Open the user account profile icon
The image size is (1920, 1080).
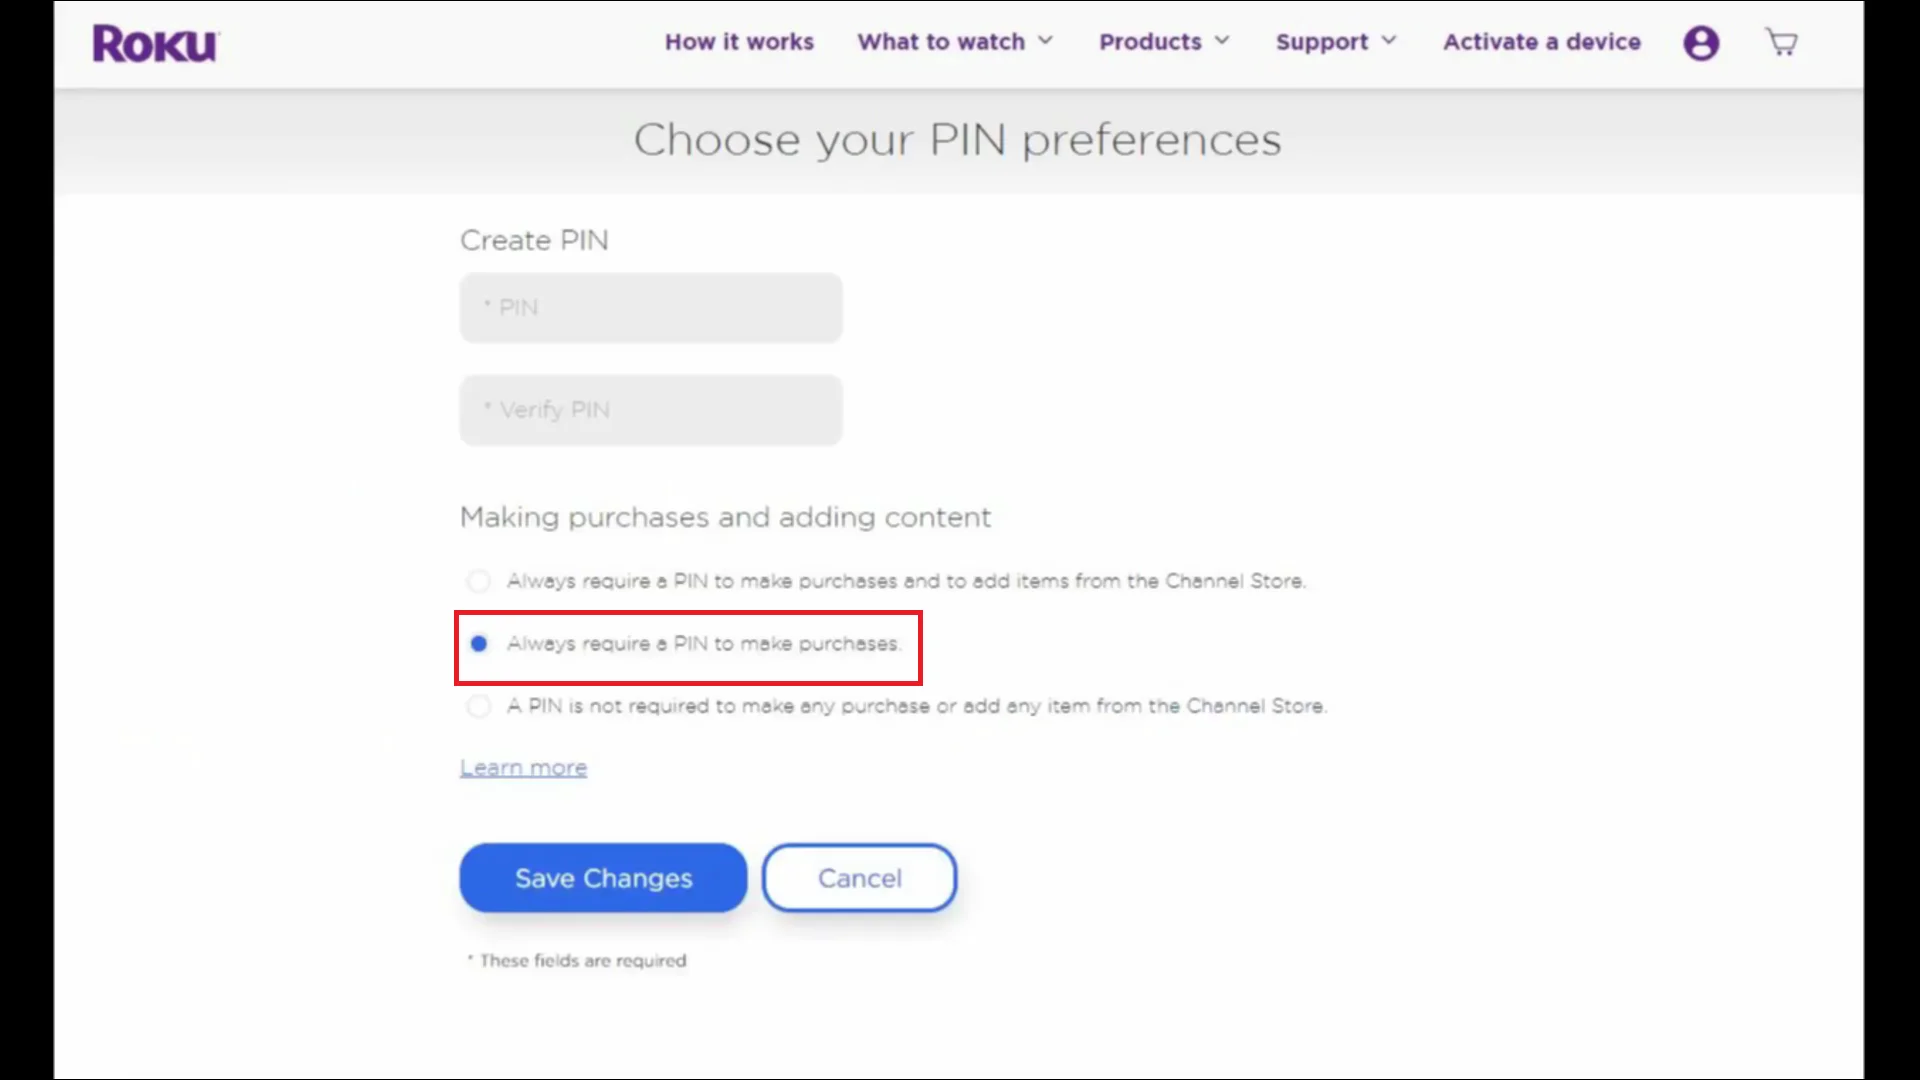1700,43
